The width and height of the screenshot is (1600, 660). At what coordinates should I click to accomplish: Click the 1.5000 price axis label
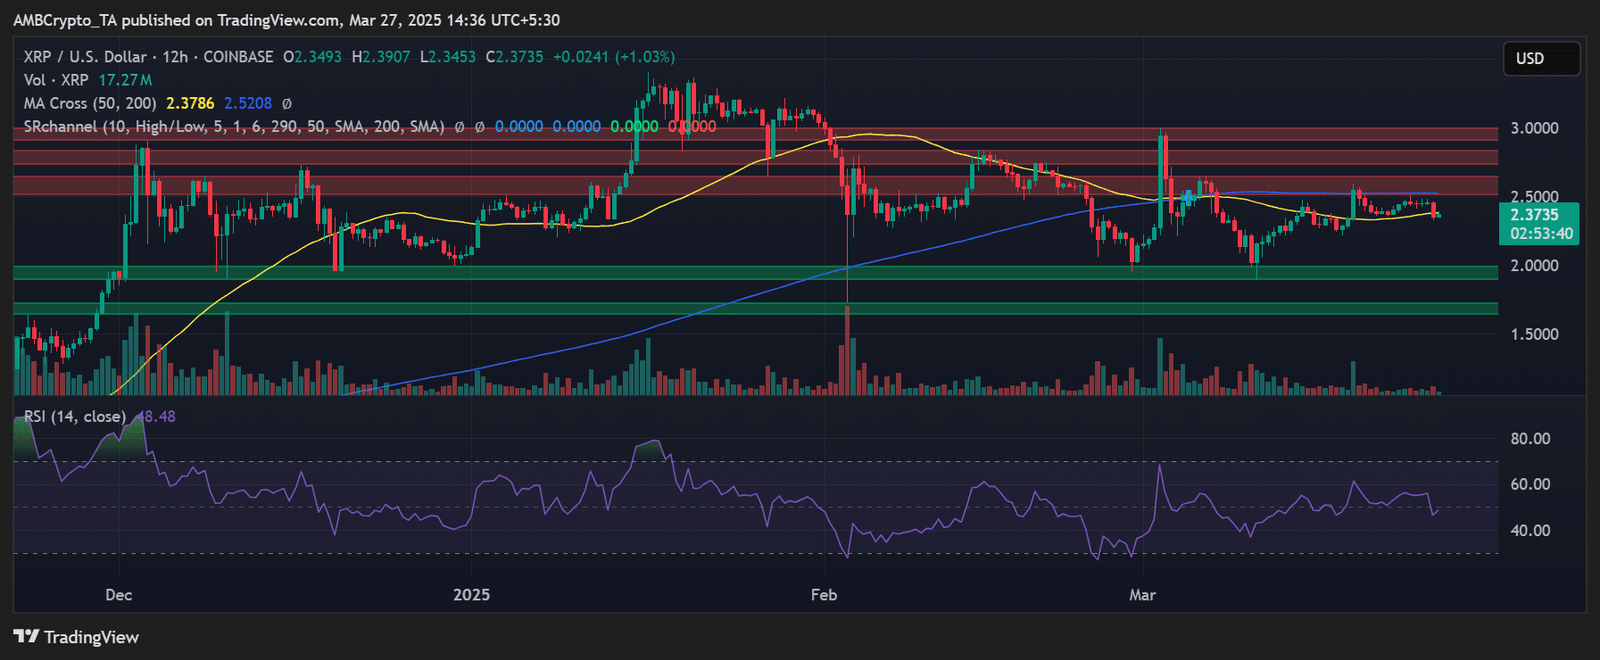click(x=1534, y=335)
